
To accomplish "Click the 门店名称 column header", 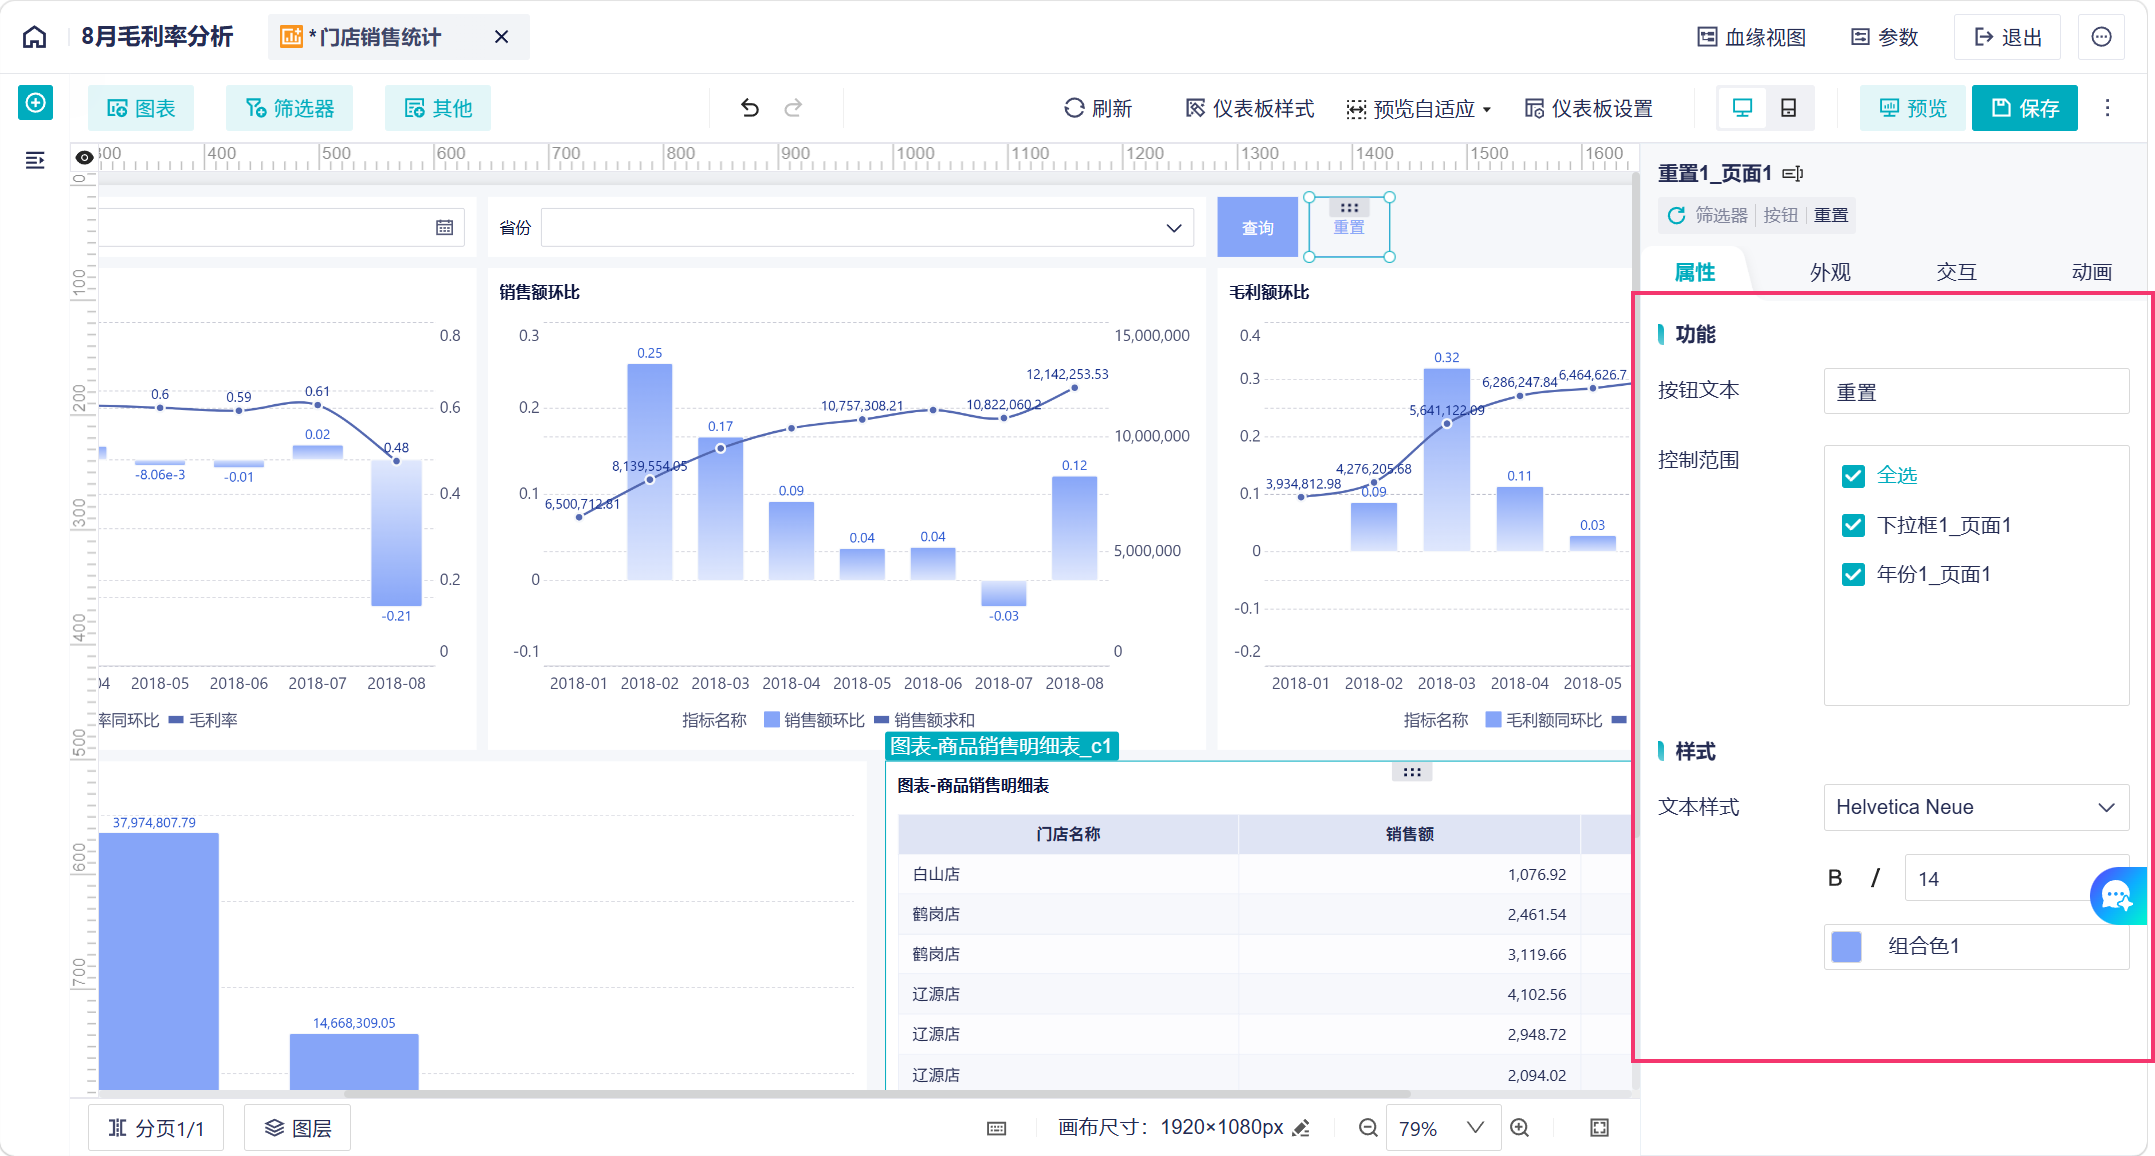I will point(1068,834).
